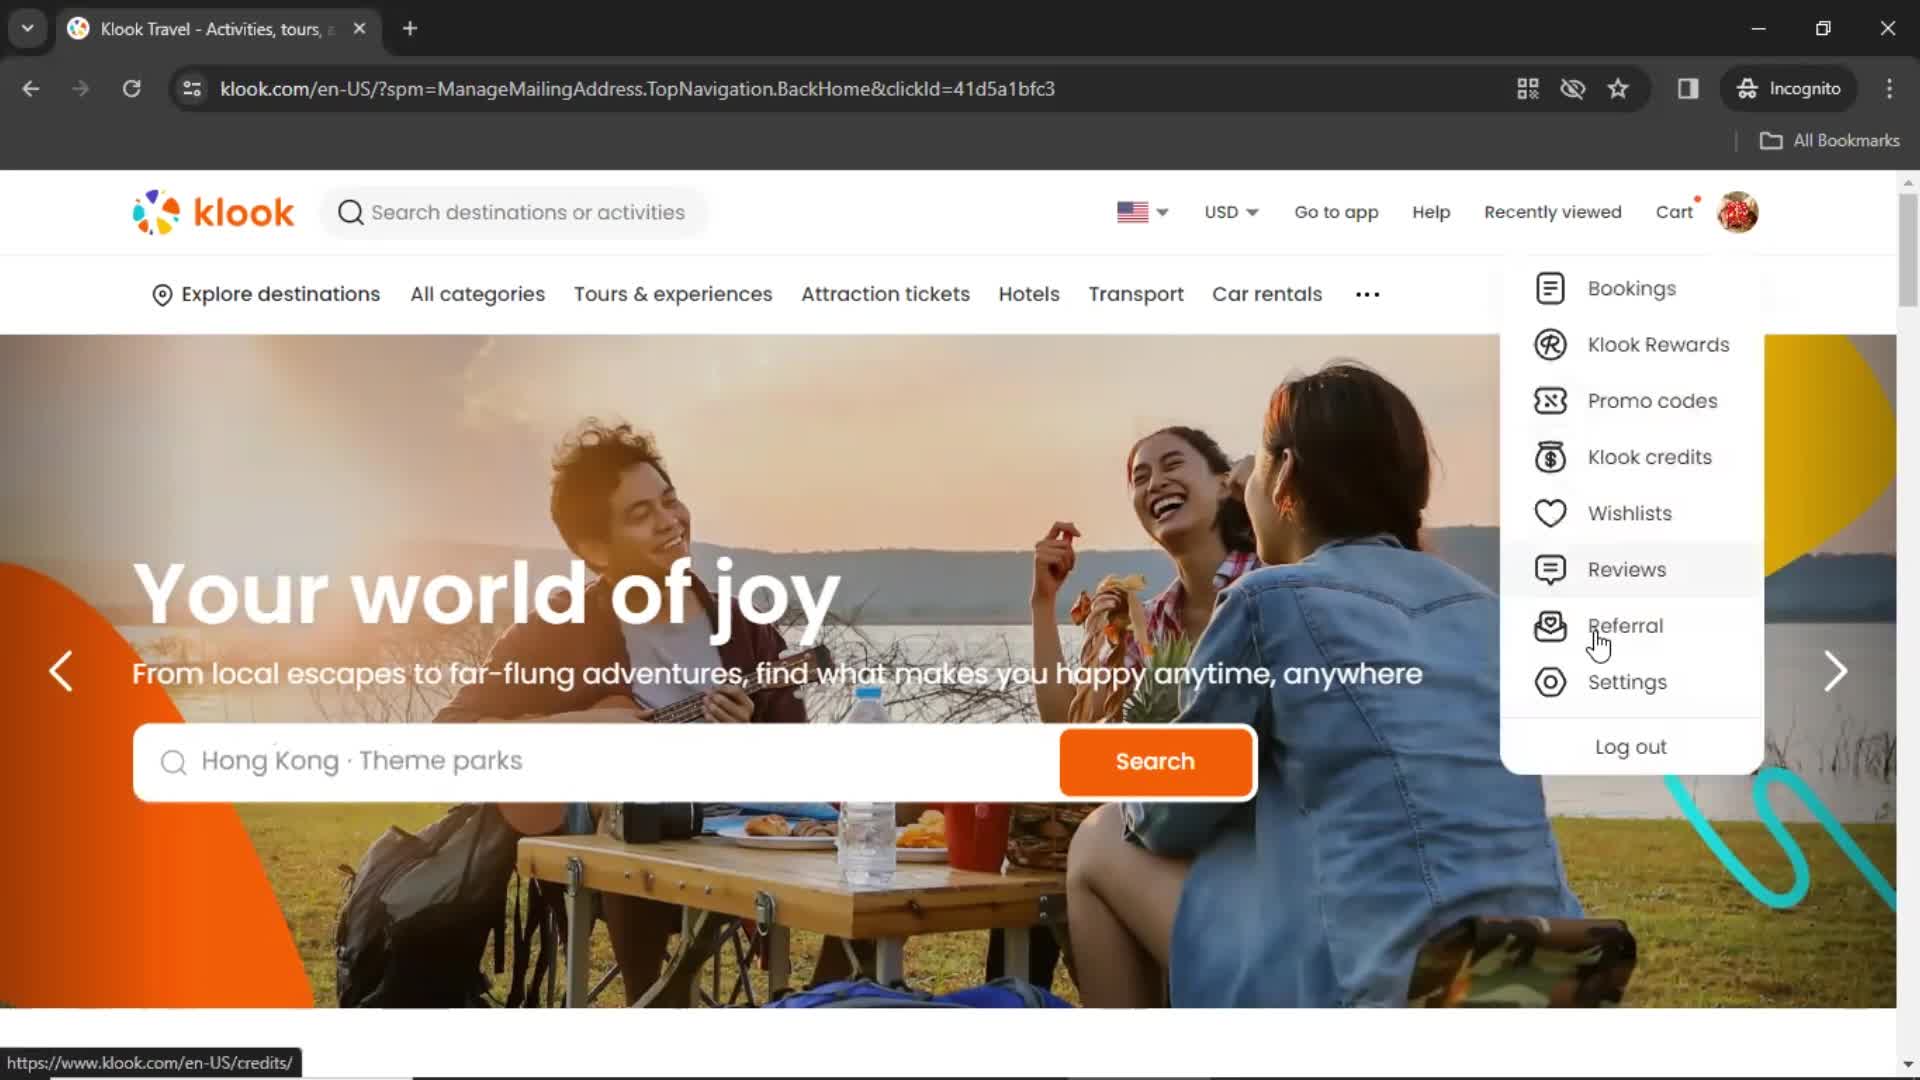Viewport: 1920px width, 1080px height.
Task: Open the Settings icon
Action: [x=1551, y=682]
